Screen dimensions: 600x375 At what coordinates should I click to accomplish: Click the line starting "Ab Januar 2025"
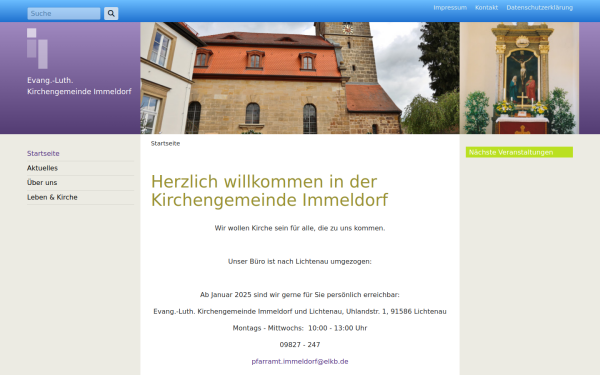pyautogui.click(x=300, y=295)
